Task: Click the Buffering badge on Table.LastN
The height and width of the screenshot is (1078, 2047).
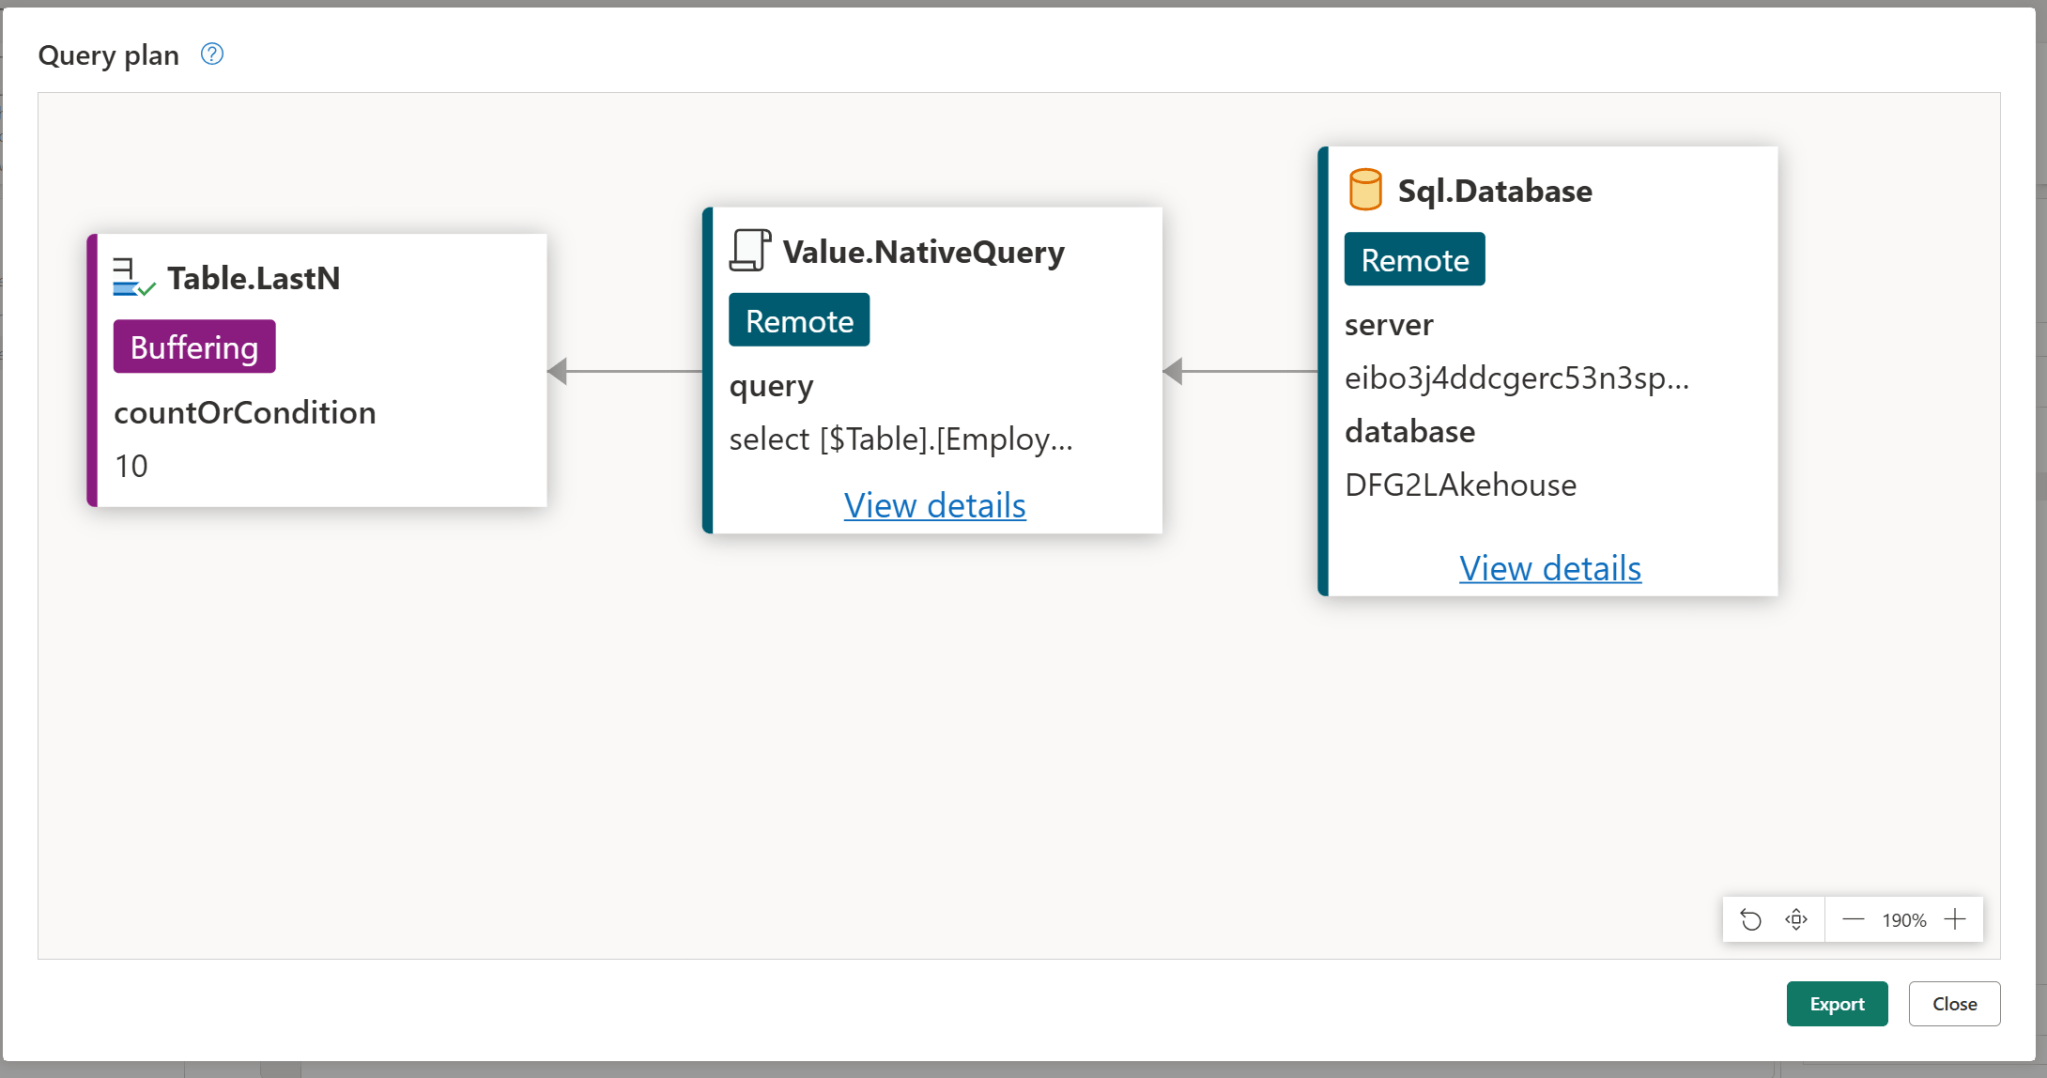Action: point(194,347)
